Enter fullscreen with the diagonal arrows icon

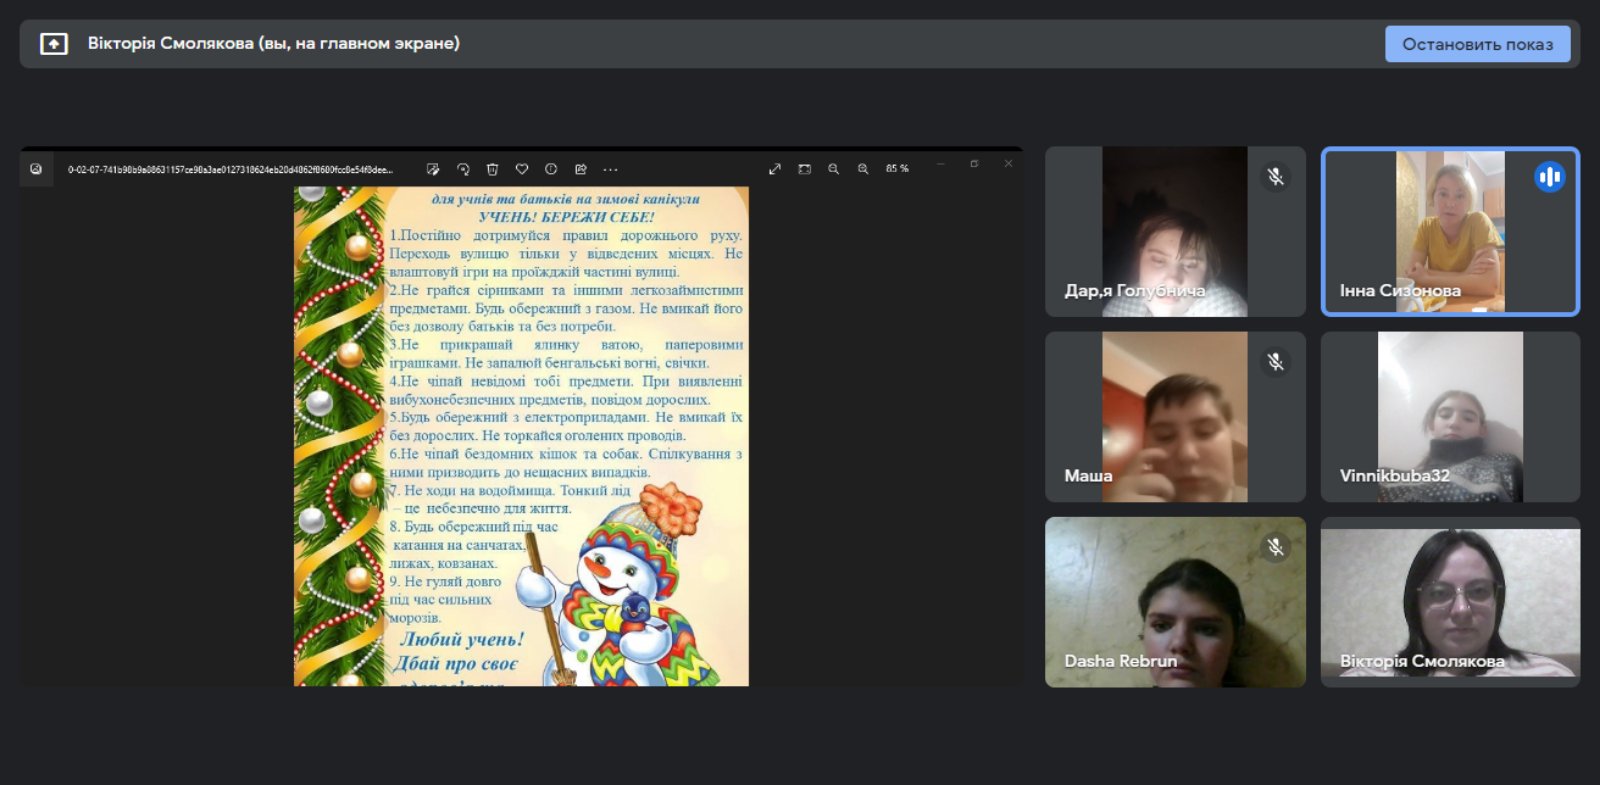tap(774, 169)
